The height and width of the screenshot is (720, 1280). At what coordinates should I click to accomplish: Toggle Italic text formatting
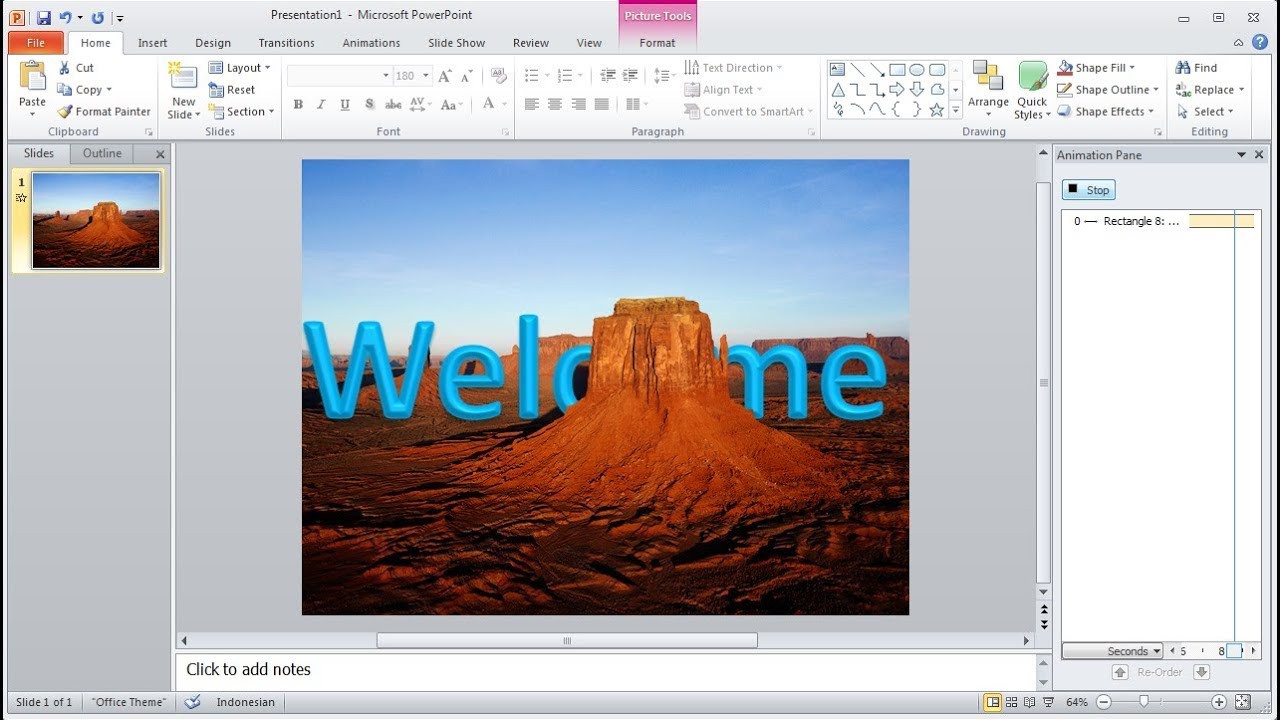point(321,104)
